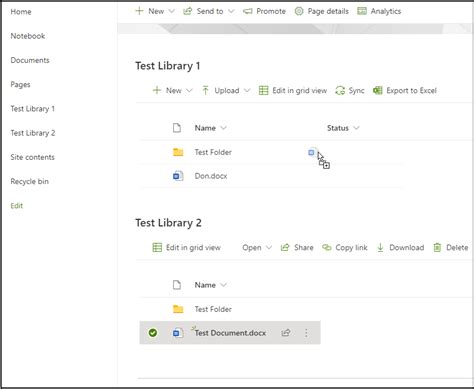Click share icon on Test Document.docx row
The height and width of the screenshot is (389, 474).
pyautogui.click(x=286, y=333)
